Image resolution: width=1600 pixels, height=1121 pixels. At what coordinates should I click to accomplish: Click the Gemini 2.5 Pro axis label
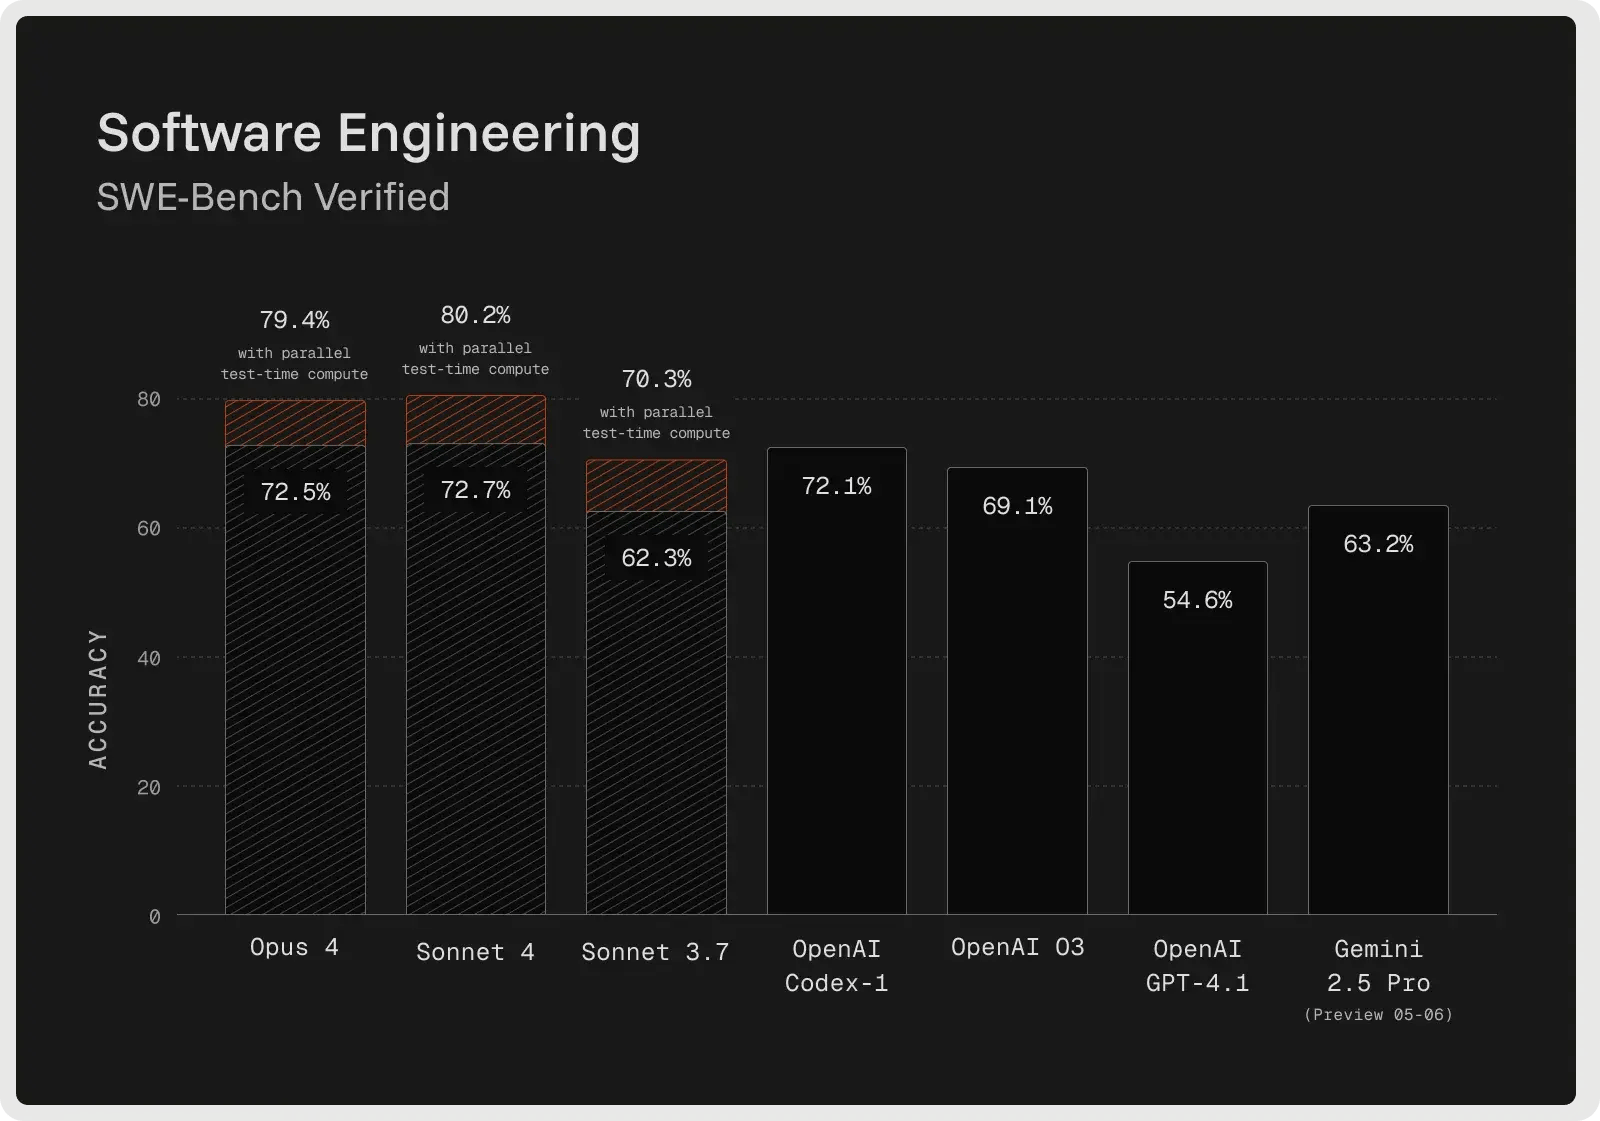point(1378,966)
